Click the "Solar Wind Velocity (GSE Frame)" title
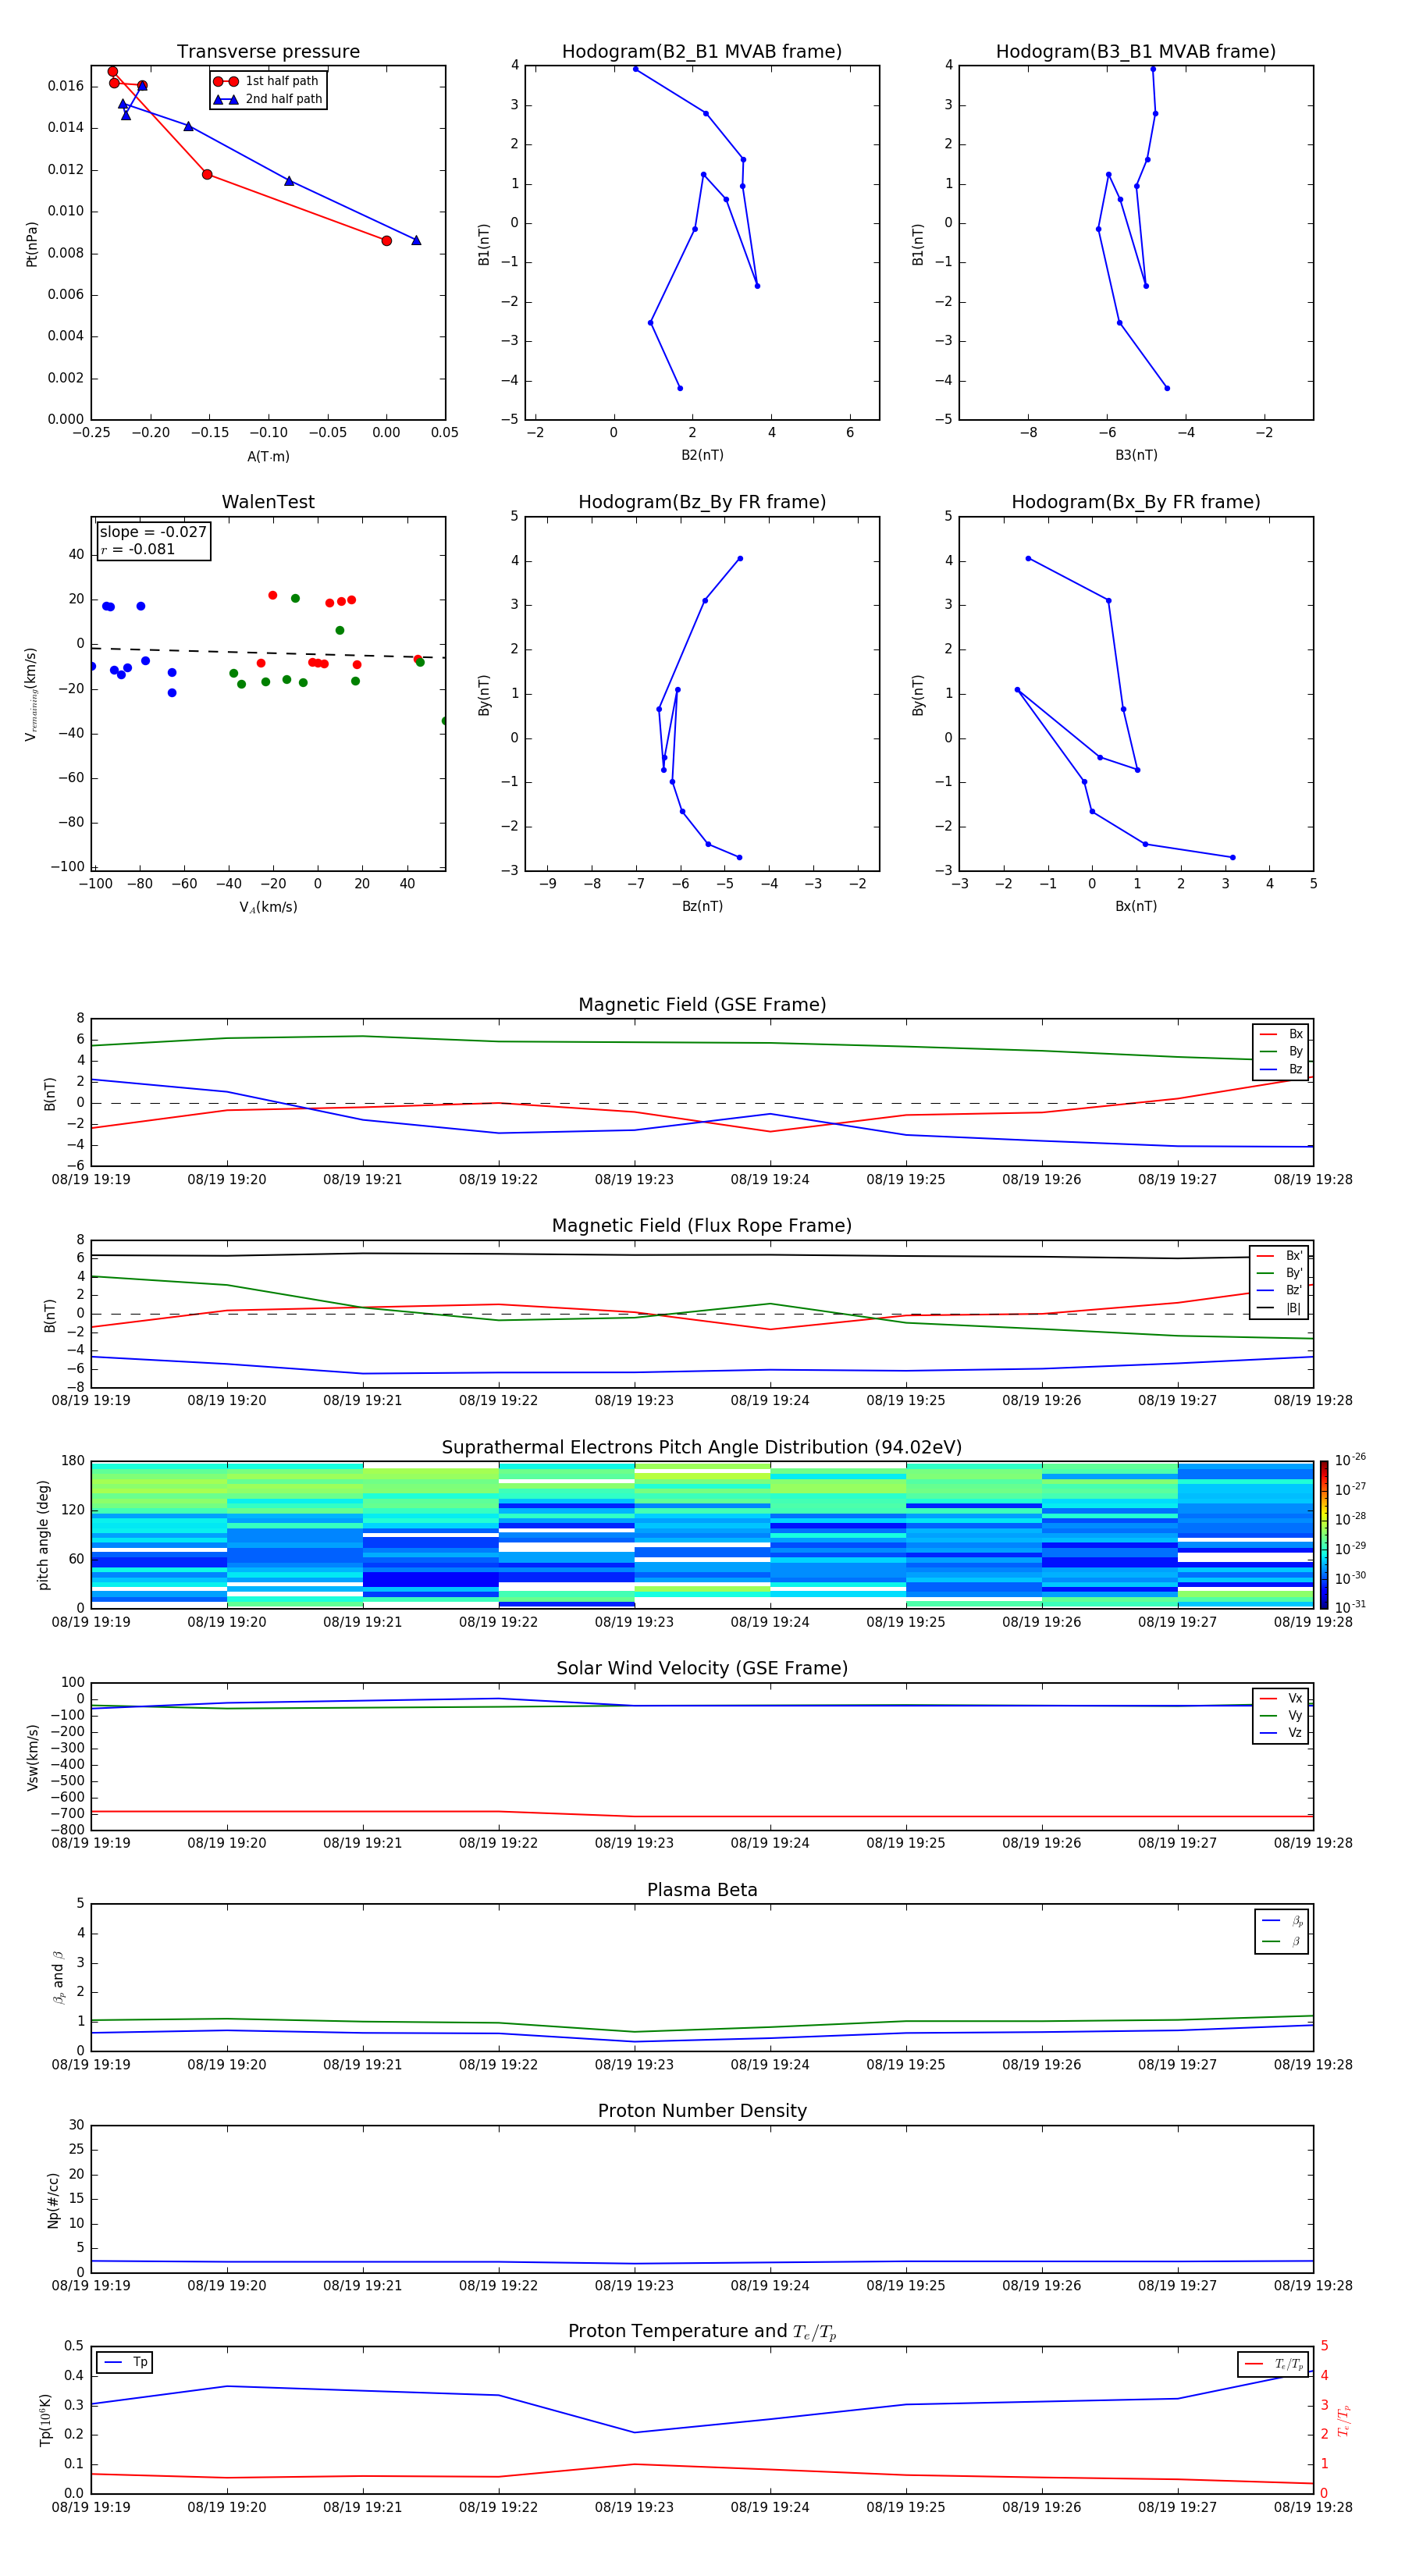1405x2576 pixels. (702, 1668)
